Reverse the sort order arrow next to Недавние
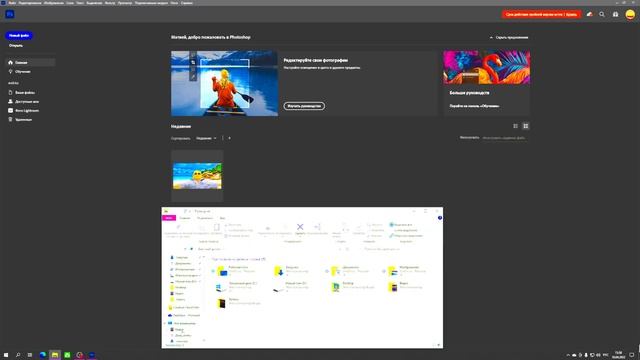Viewport: 640px width, 360px height. pyautogui.click(x=229, y=138)
